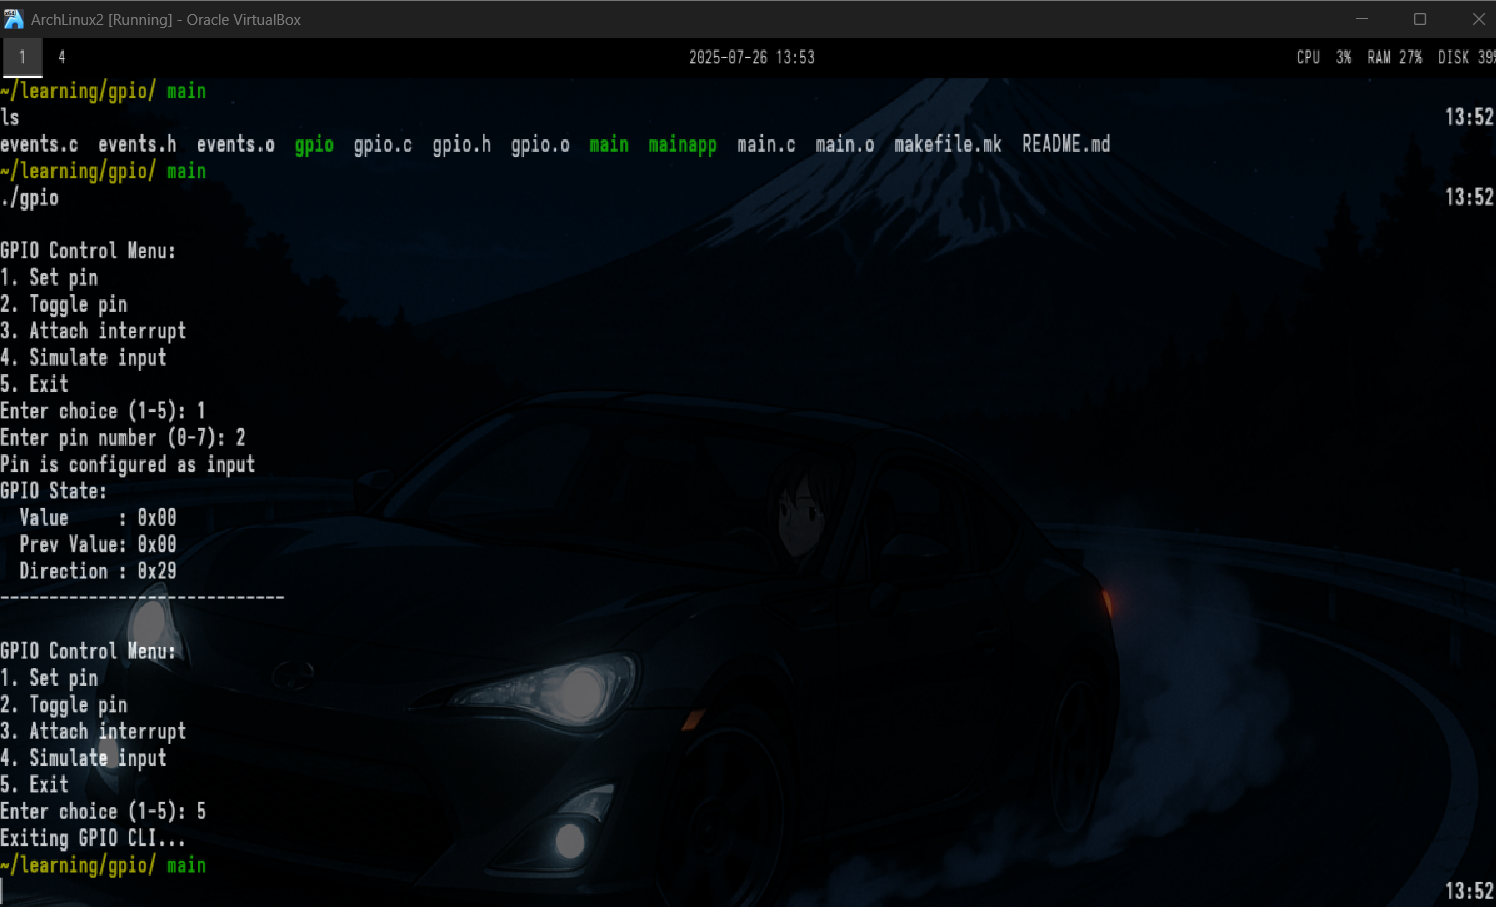Click the 13:52 timestamp beside ./gpio
The width and height of the screenshot is (1496, 907).
(x=1469, y=197)
